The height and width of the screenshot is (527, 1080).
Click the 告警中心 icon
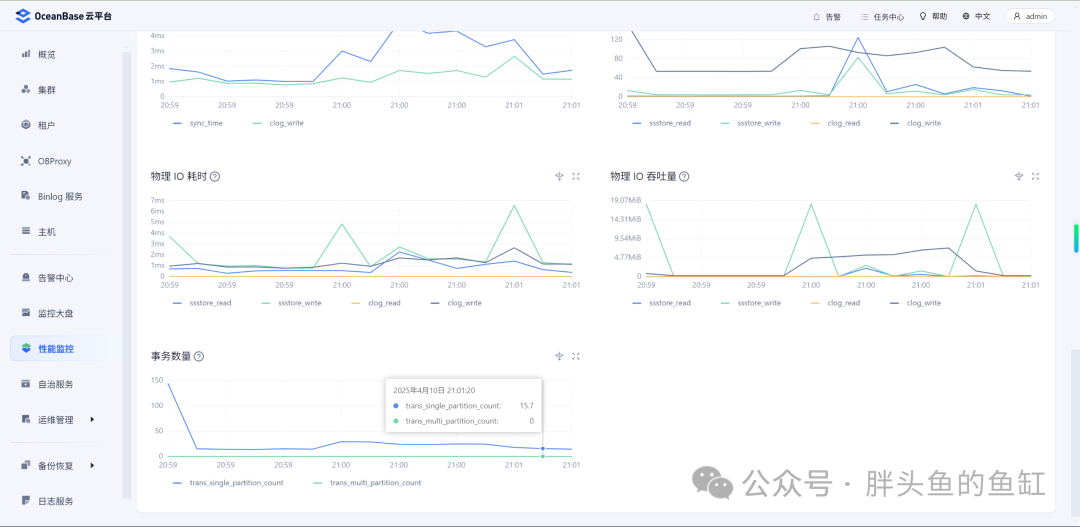pyautogui.click(x=26, y=278)
